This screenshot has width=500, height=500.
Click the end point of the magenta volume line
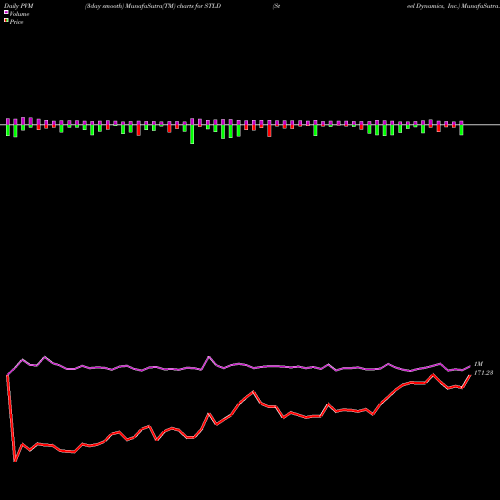coord(470,366)
